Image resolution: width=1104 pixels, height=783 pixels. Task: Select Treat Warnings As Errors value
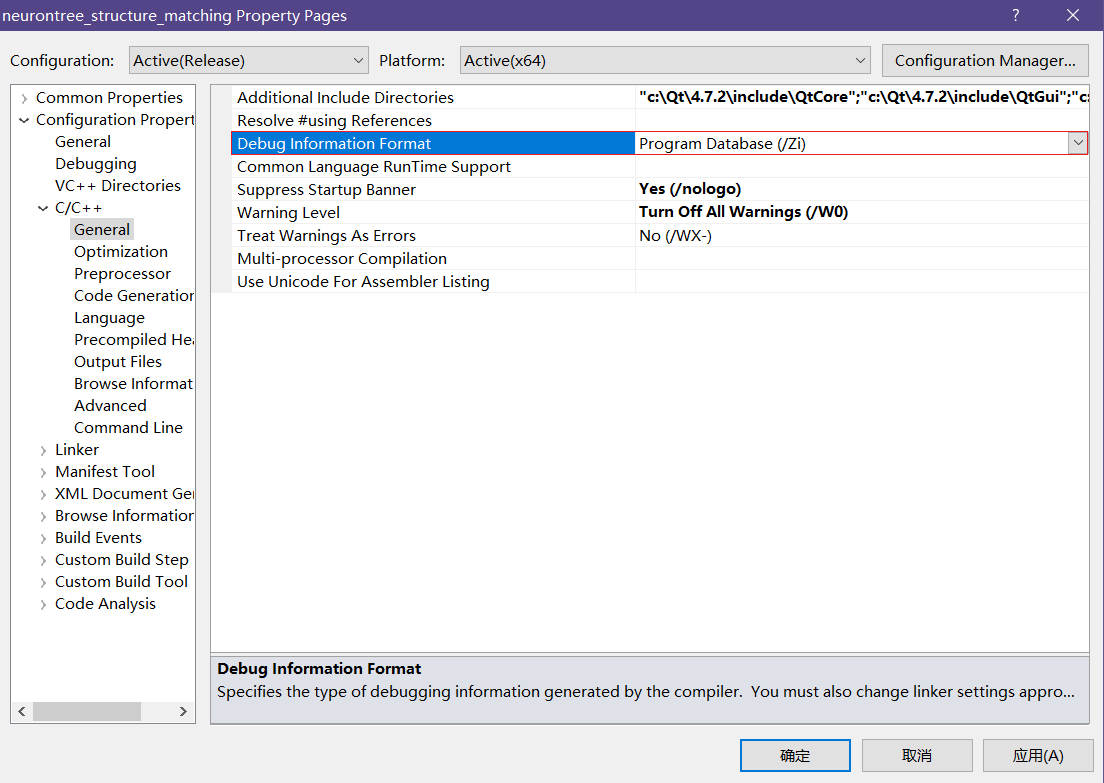860,236
